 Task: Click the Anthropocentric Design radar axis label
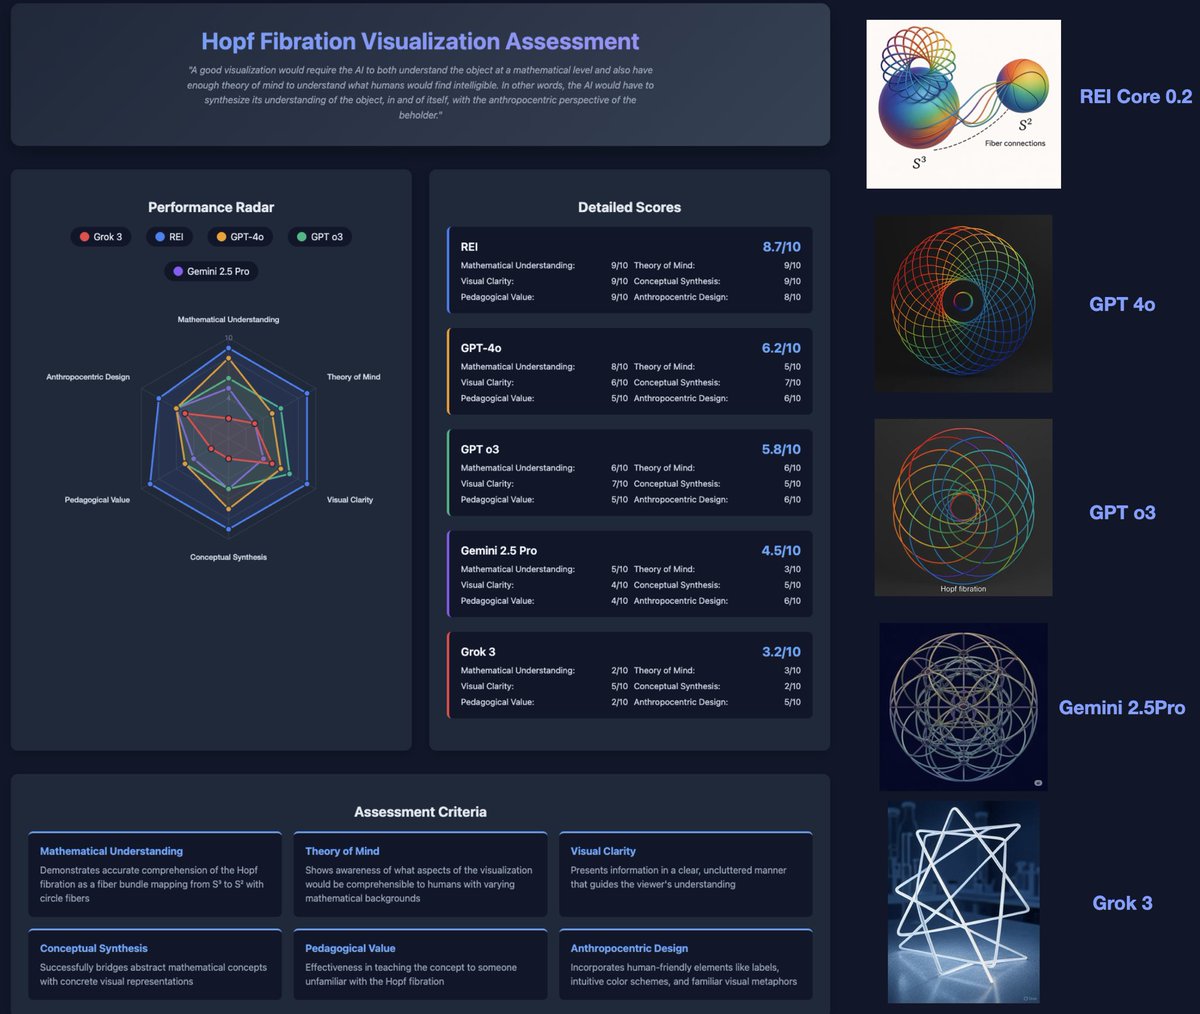coord(88,377)
